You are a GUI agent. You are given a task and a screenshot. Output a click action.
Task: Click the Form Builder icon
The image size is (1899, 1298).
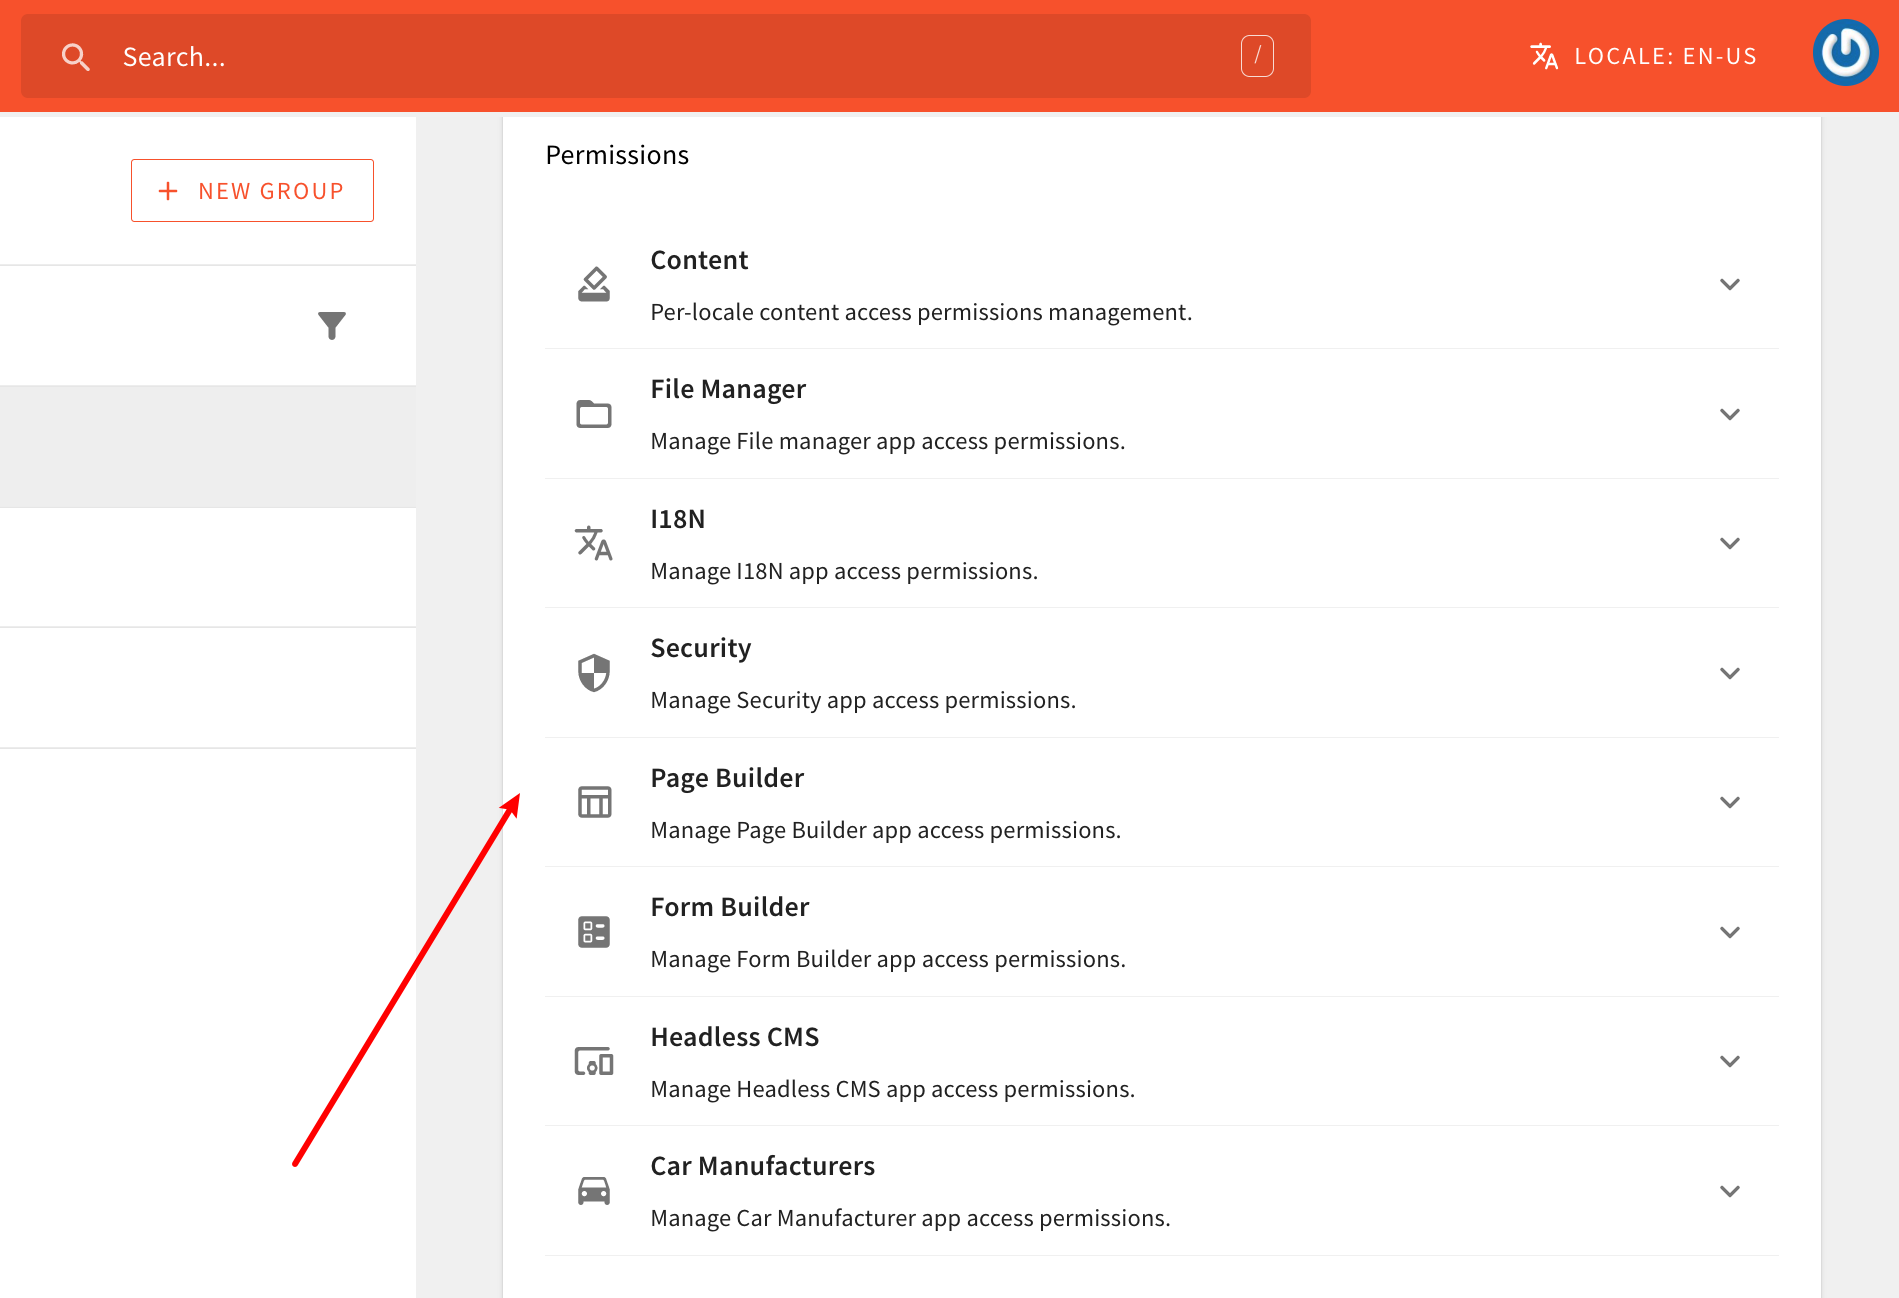pyautogui.click(x=594, y=932)
